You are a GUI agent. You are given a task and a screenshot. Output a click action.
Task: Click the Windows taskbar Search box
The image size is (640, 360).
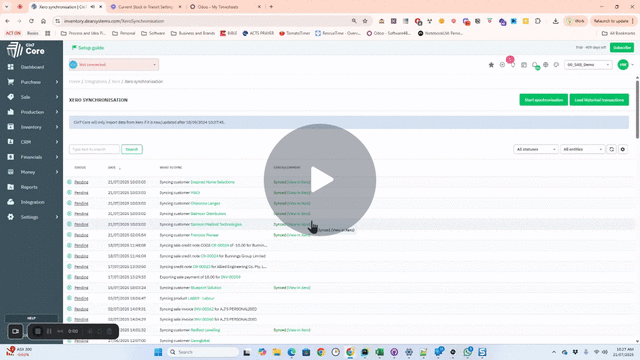[203, 352]
